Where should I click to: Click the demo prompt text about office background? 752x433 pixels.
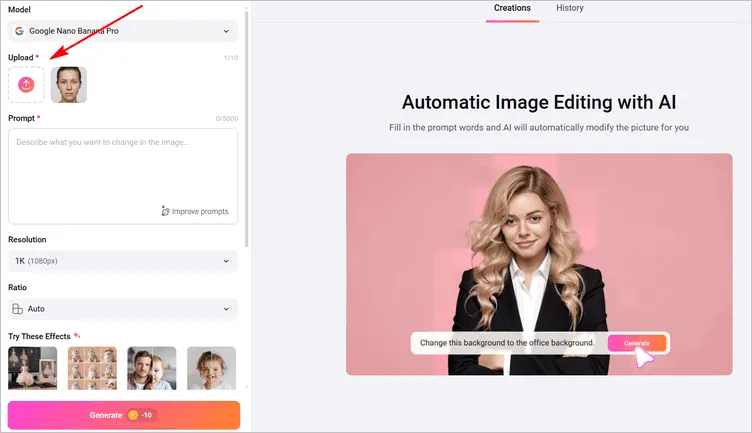(x=507, y=343)
